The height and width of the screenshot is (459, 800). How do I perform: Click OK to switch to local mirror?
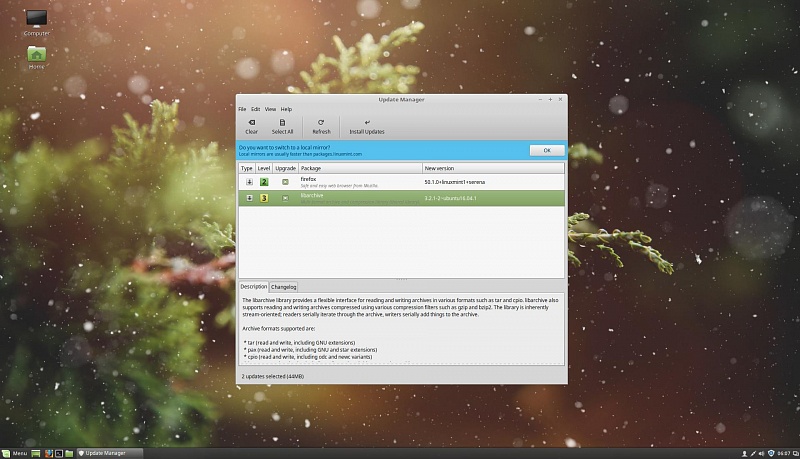pos(546,150)
